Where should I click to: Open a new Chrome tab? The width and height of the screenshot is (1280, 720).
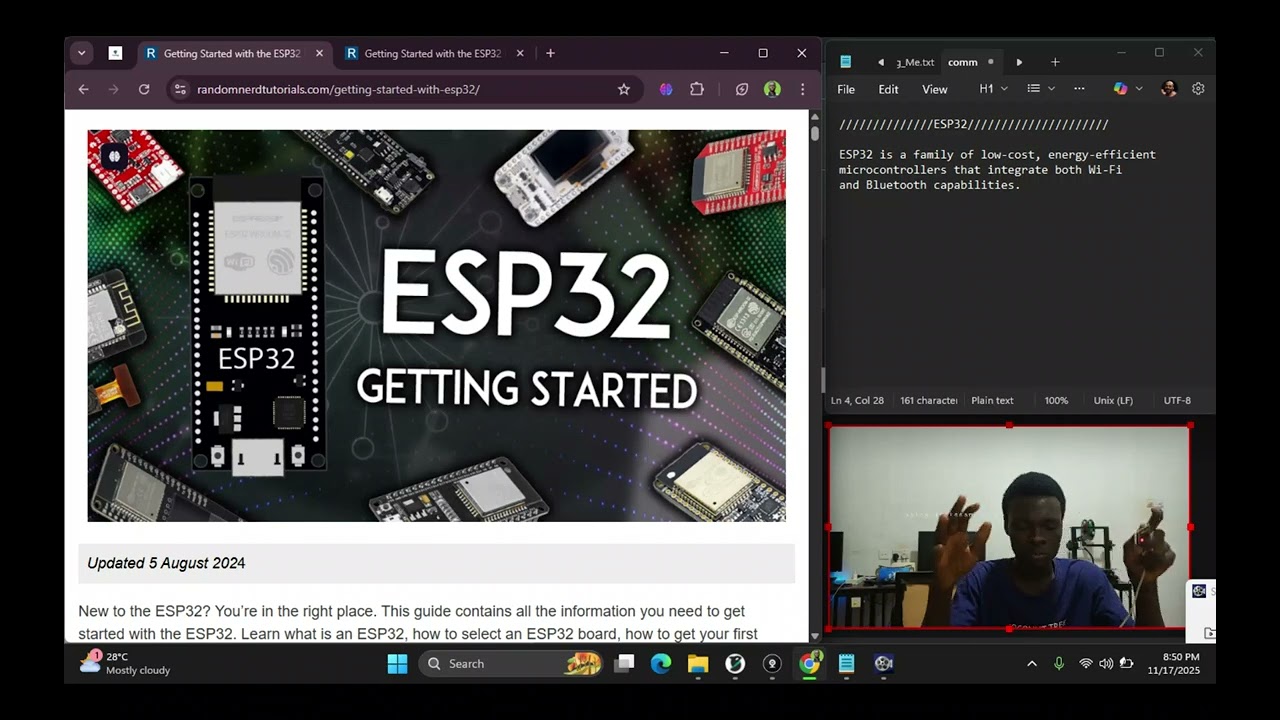tap(550, 53)
